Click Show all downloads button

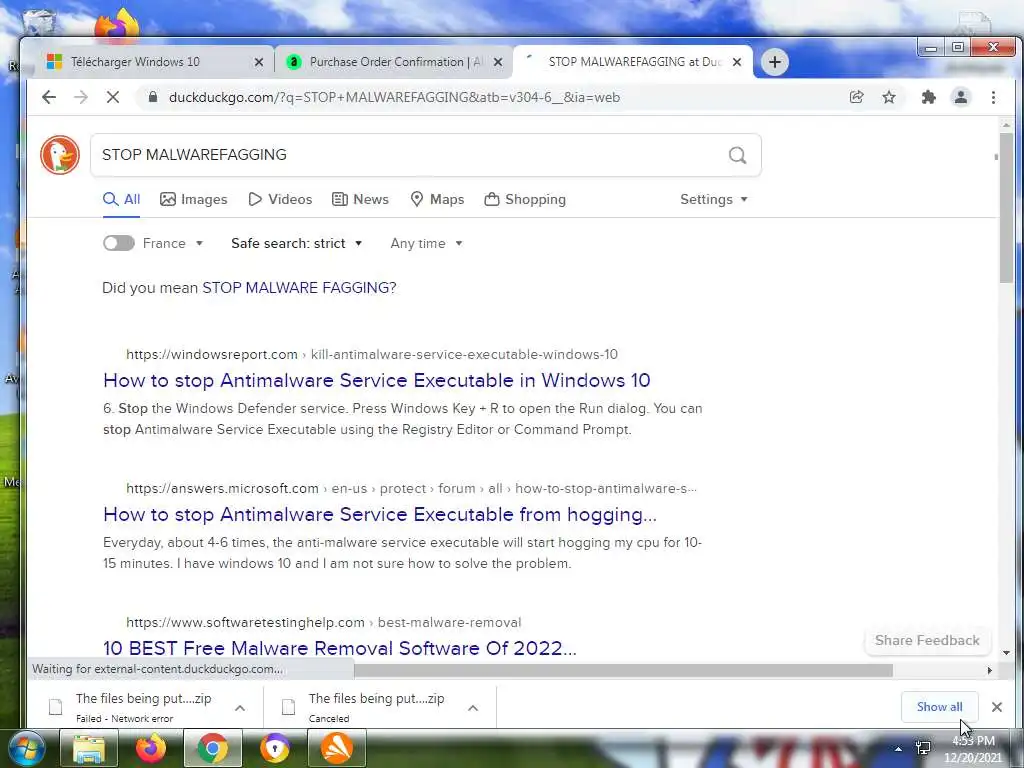pyautogui.click(x=939, y=707)
